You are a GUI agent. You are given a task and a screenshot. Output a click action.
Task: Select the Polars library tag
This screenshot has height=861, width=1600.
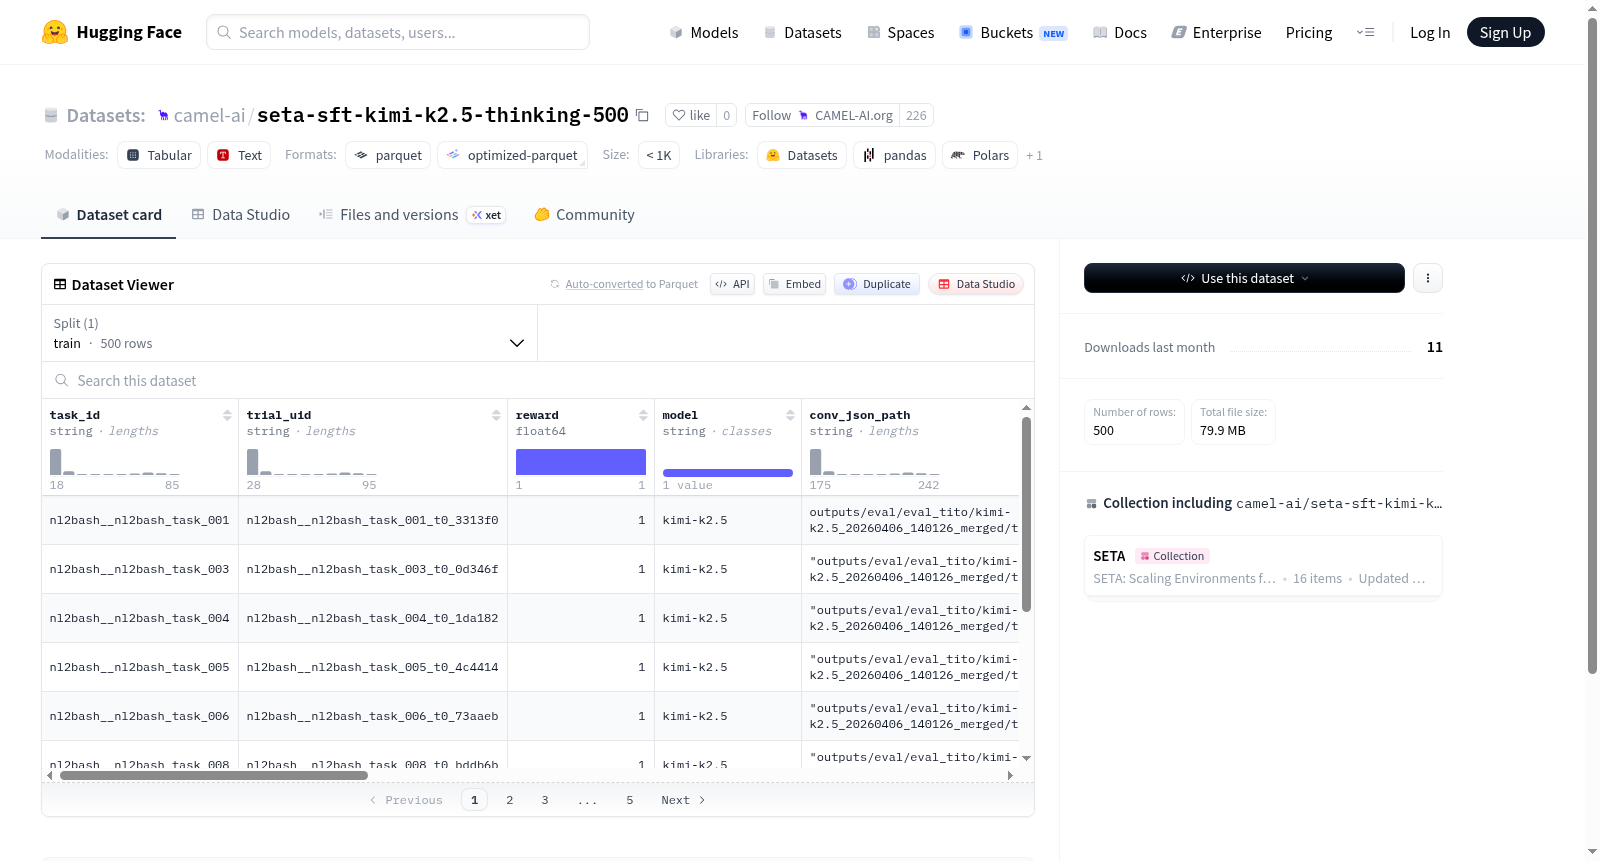click(x=980, y=155)
